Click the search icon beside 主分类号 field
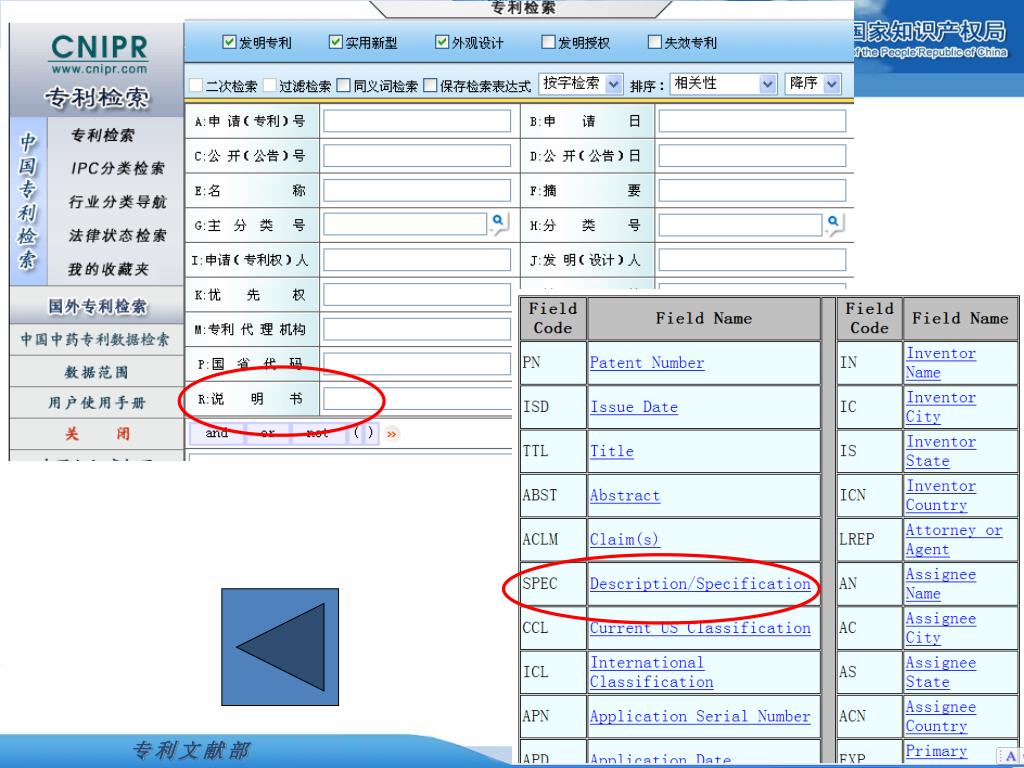 [x=499, y=224]
